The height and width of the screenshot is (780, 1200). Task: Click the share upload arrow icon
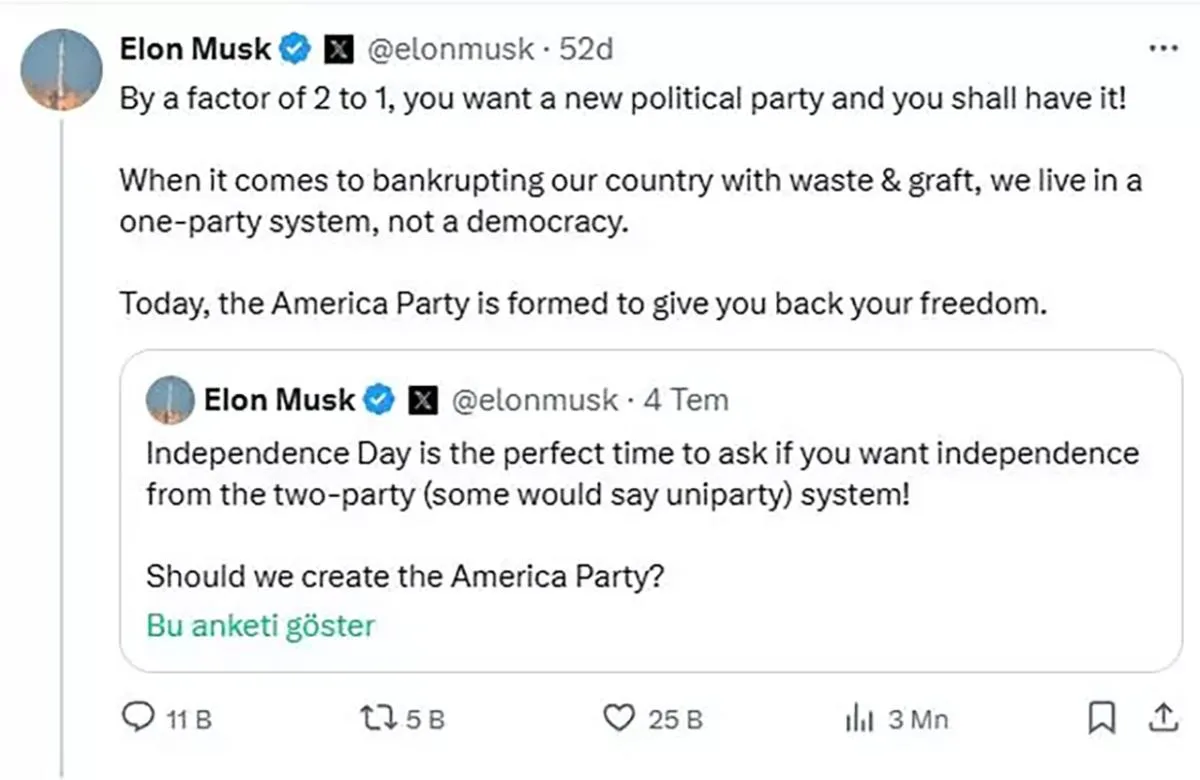(1164, 718)
